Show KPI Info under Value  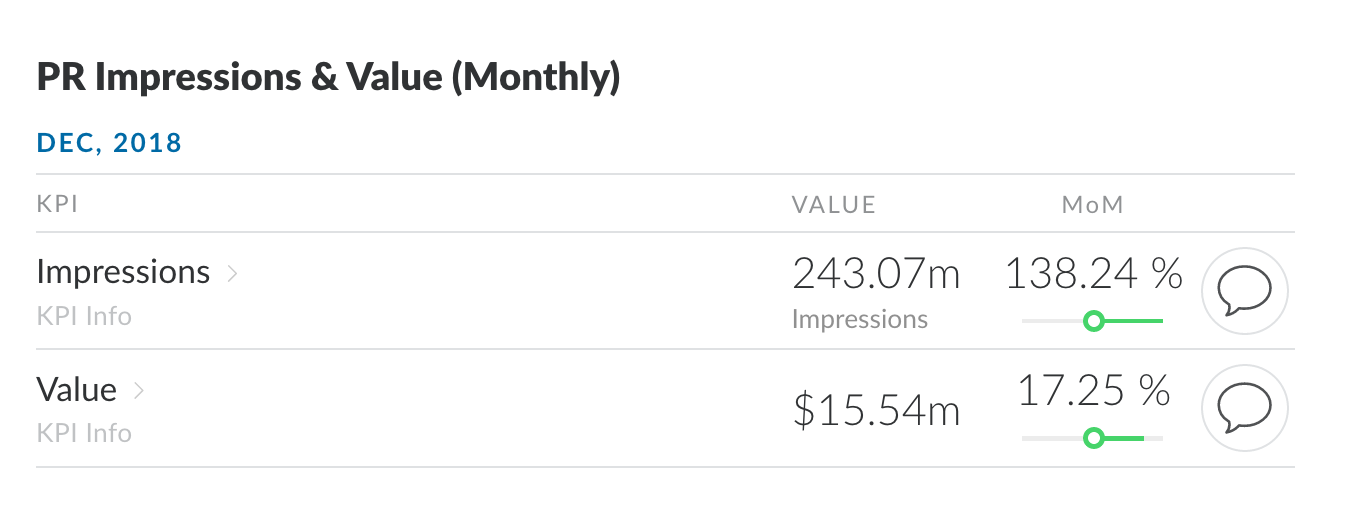click(x=84, y=433)
